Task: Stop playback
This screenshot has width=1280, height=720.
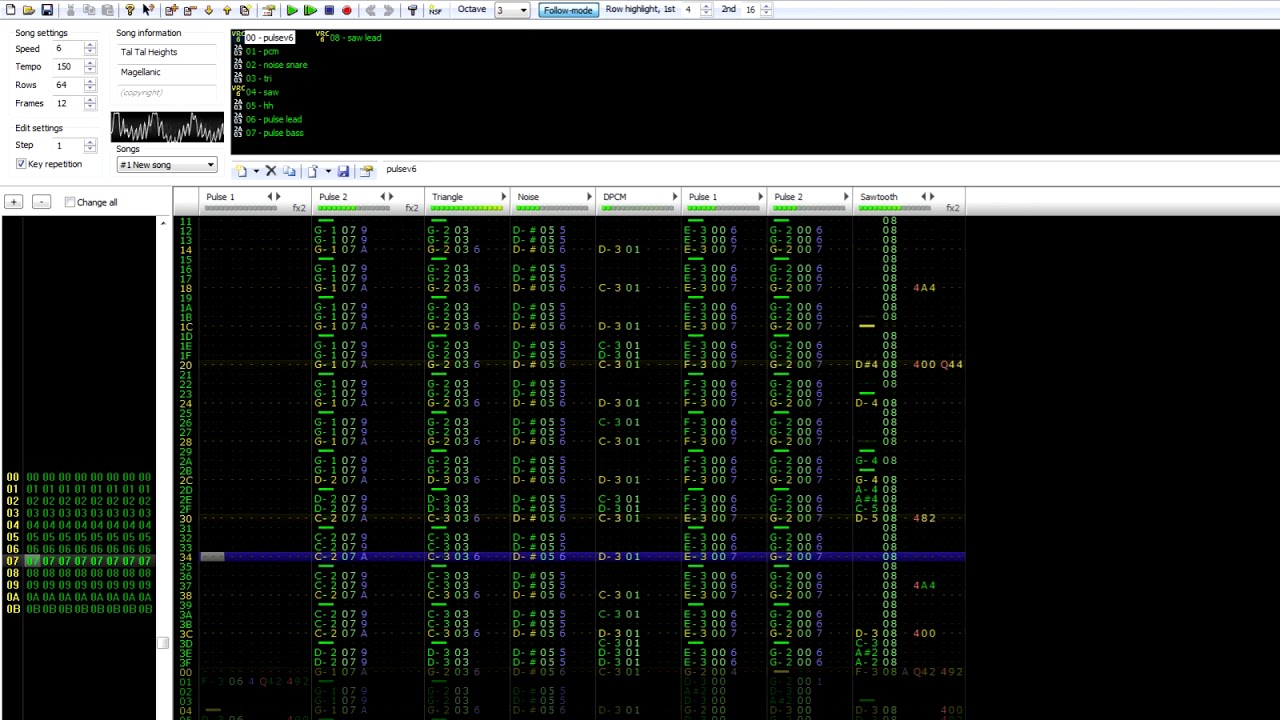Action: [x=329, y=10]
